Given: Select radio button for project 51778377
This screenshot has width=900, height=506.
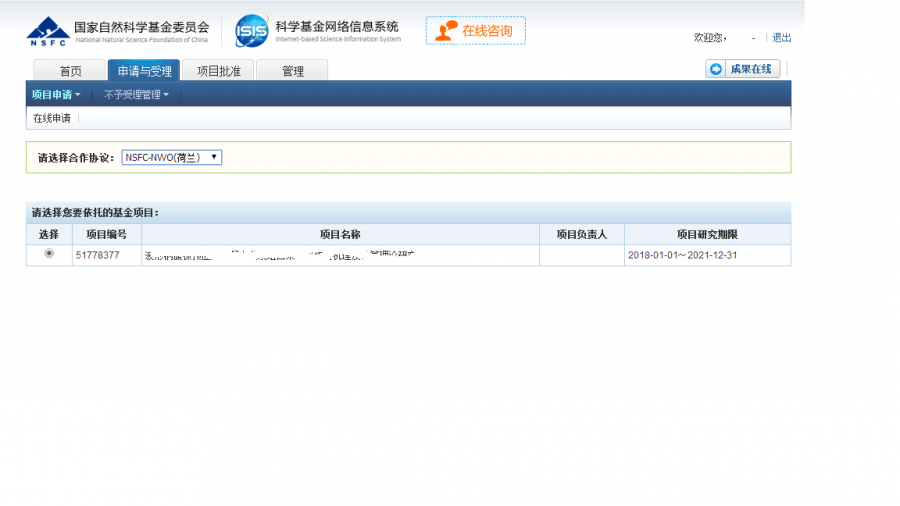Looking at the screenshot, I should tap(49, 253).
